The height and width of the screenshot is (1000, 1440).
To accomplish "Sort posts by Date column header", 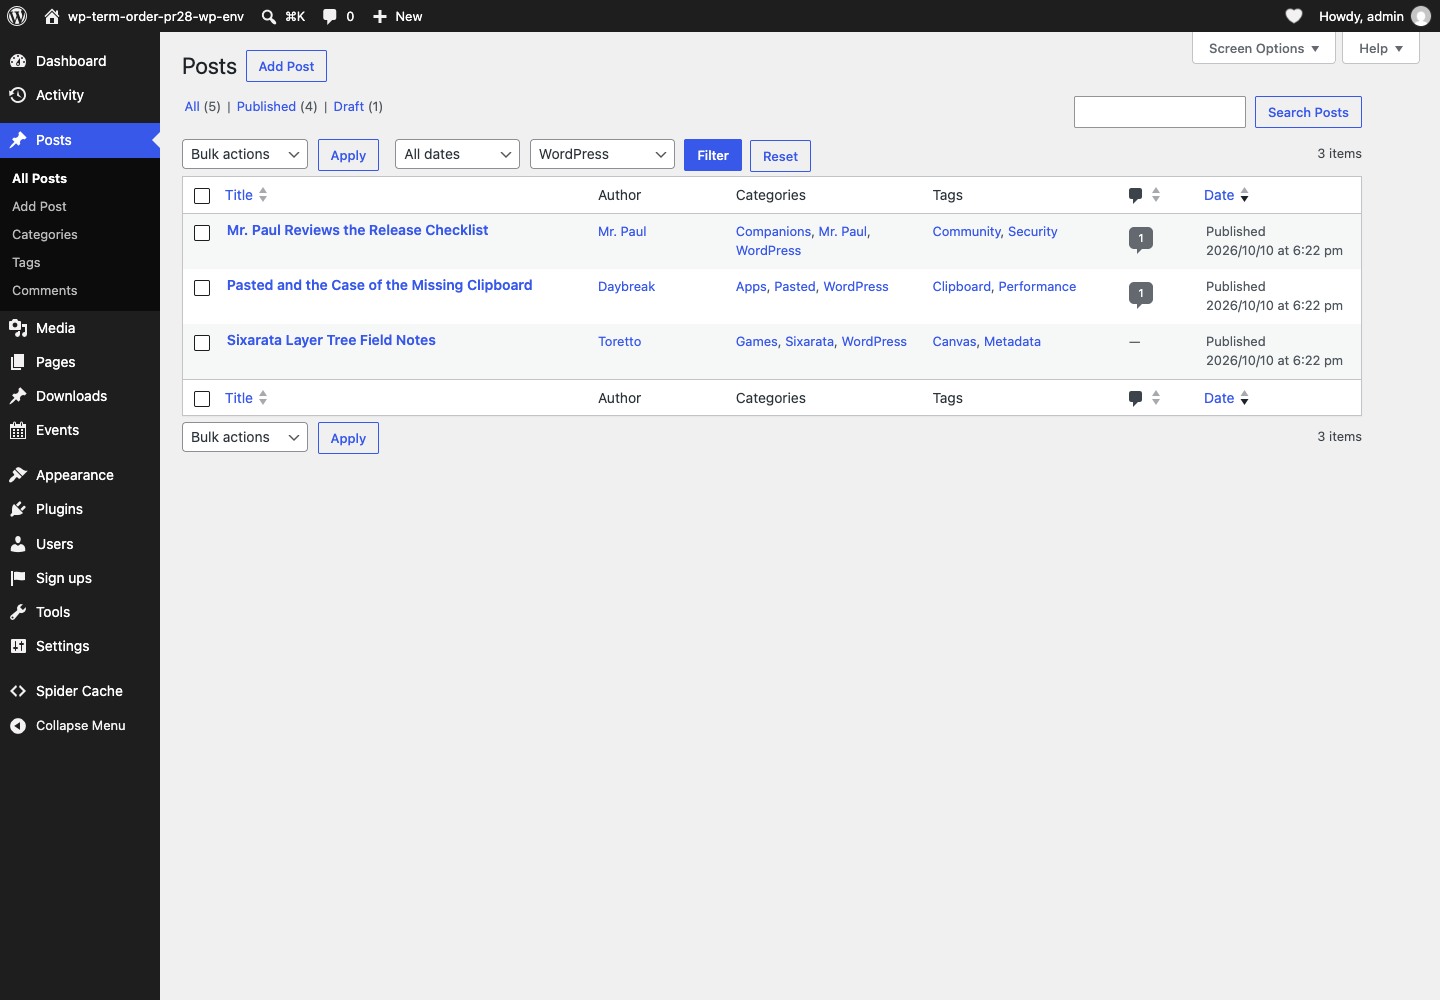I will coord(1226,195).
